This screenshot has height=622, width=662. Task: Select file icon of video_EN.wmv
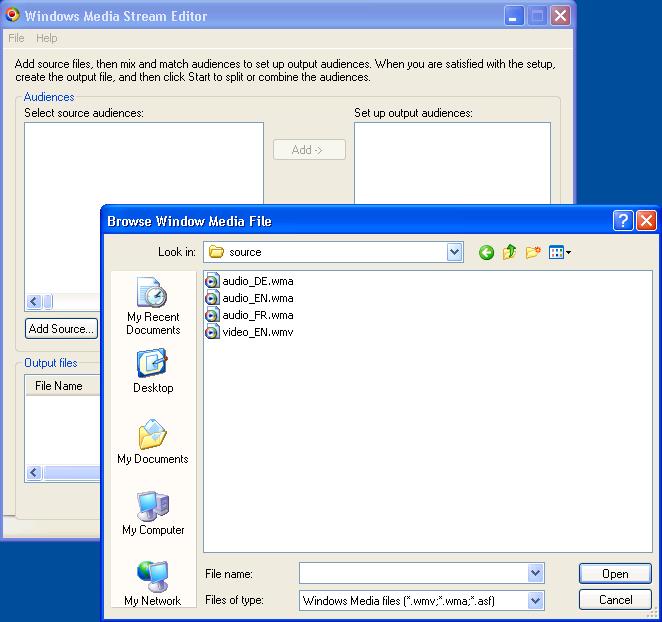pos(212,332)
